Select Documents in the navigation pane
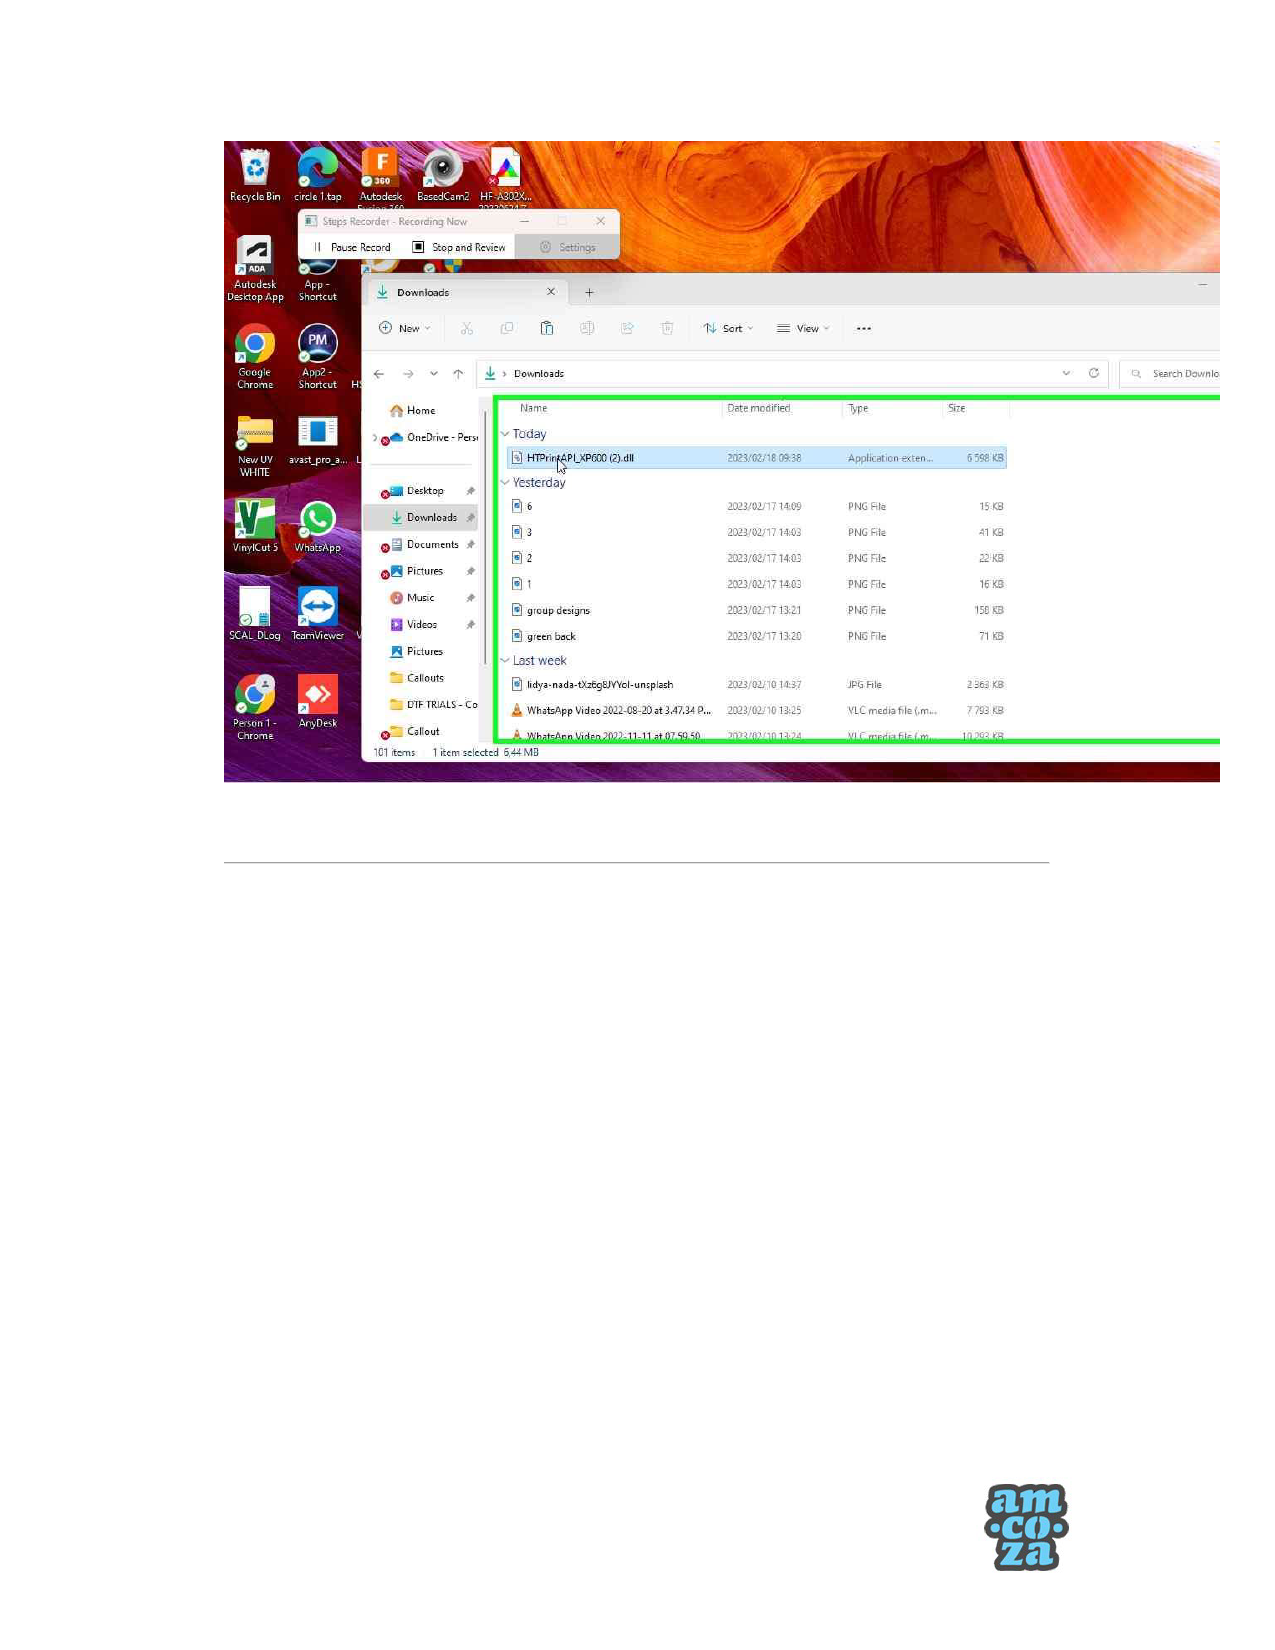1275x1650 pixels. pyautogui.click(x=432, y=545)
